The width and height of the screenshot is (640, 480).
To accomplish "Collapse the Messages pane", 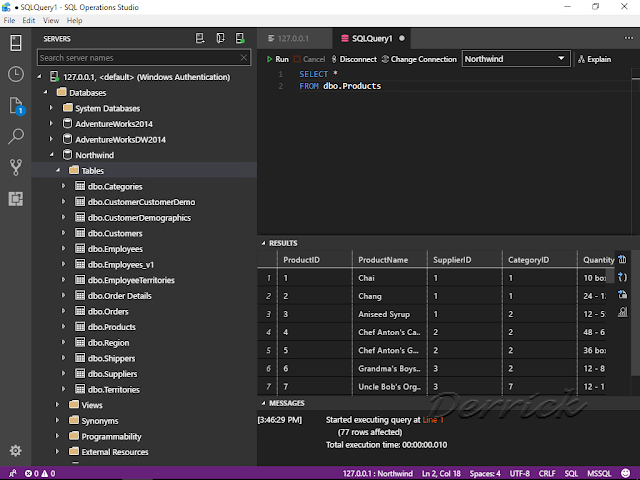I will (263, 403).
